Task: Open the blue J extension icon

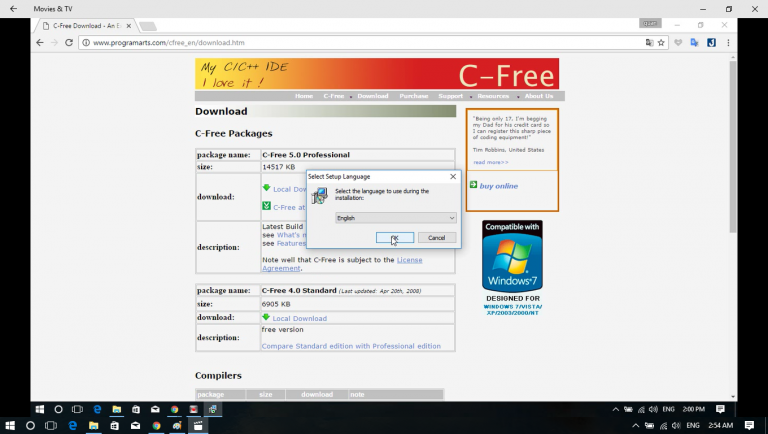Action: 711,43
